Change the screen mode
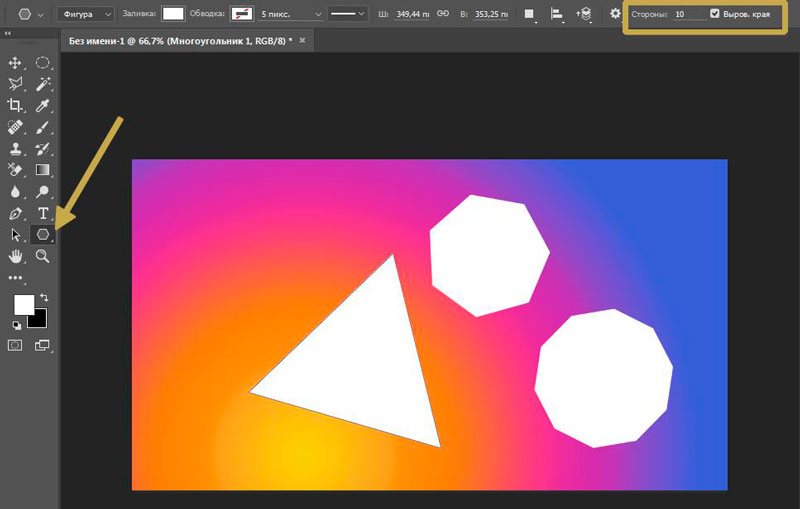Image resolution: width=800 pixels, height=509 pixels. pyautogui.click(x=42, y=345)
